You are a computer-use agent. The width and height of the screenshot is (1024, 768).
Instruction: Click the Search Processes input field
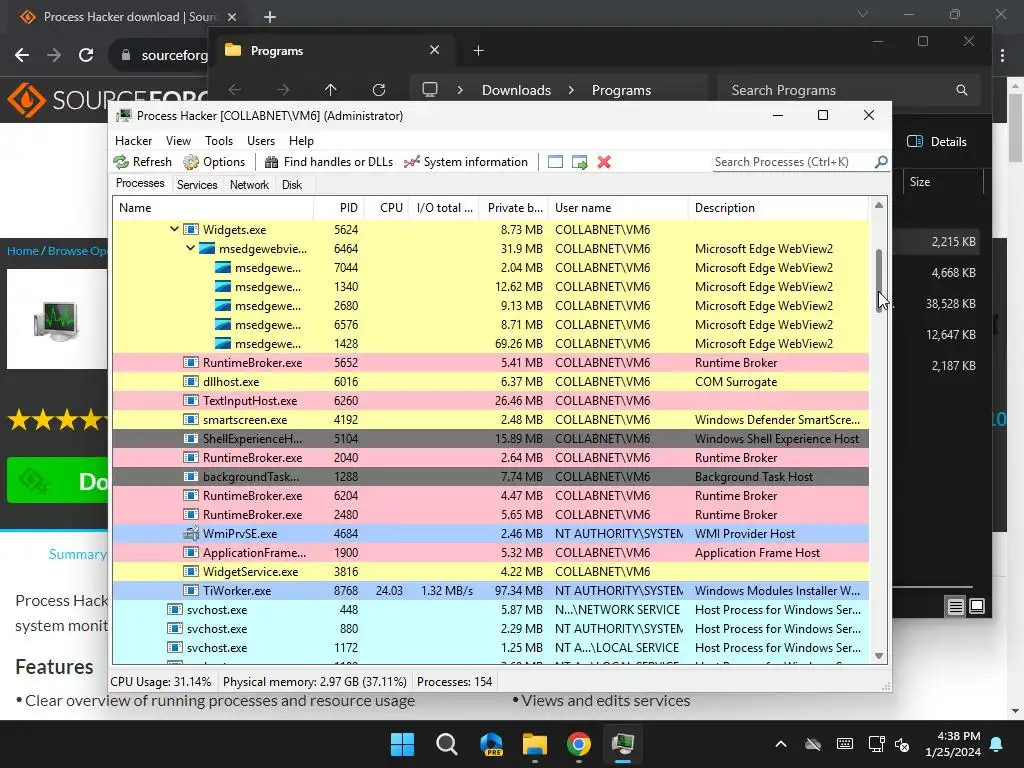pyautogui.click(x=793, y=162)
